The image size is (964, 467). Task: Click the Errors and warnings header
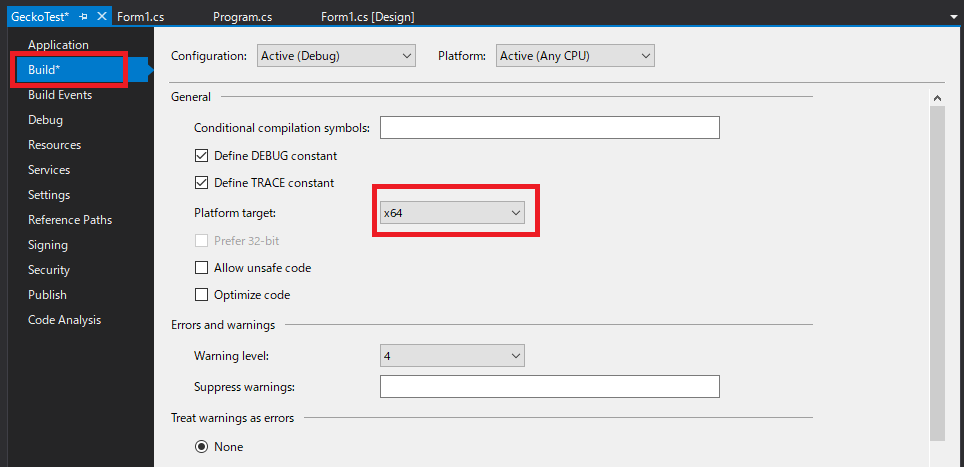(223, 325)
